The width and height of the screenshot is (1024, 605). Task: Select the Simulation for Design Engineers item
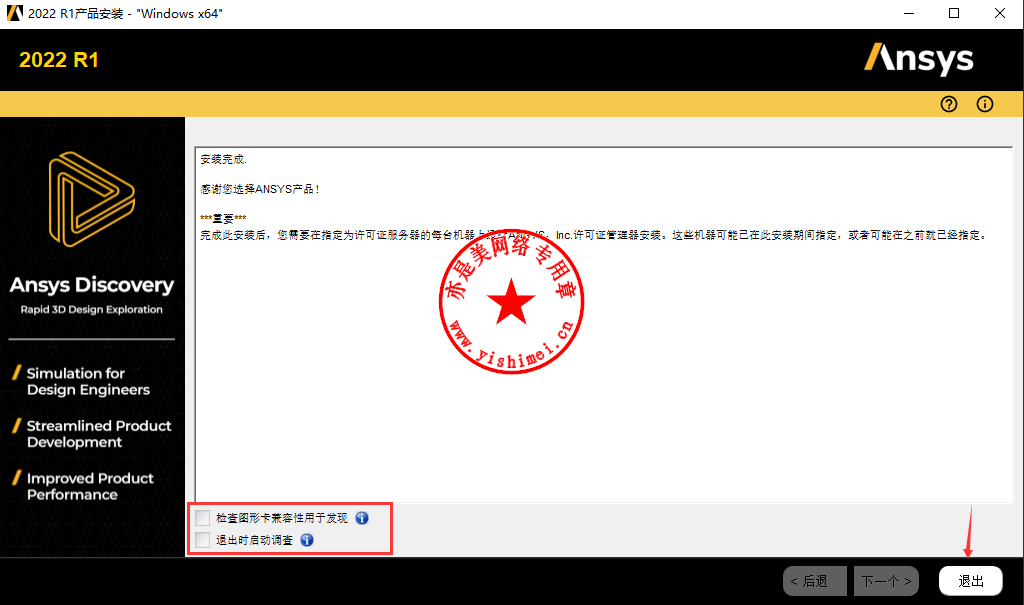(x=88, y=381)
